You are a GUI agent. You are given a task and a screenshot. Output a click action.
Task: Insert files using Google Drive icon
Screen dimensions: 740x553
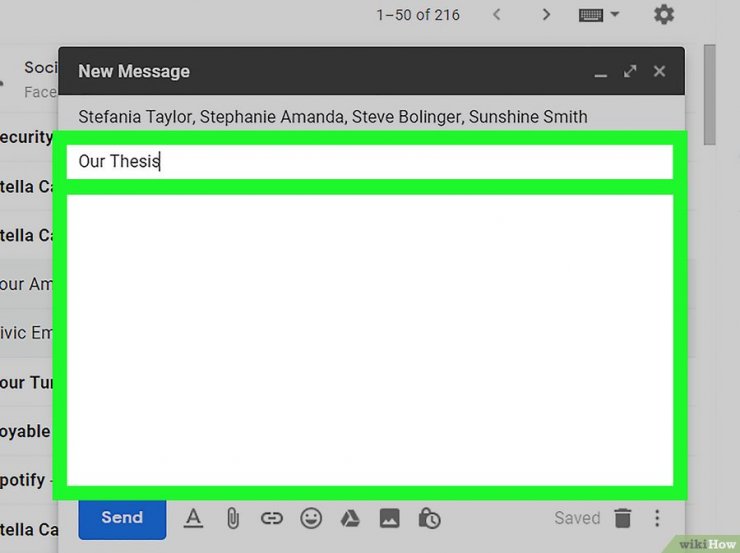click(x=350, y=518)
